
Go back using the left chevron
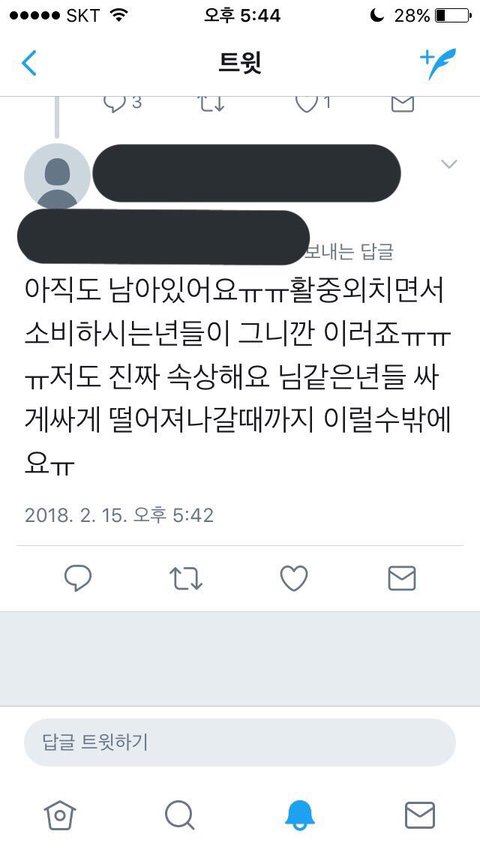coord(29,63)
